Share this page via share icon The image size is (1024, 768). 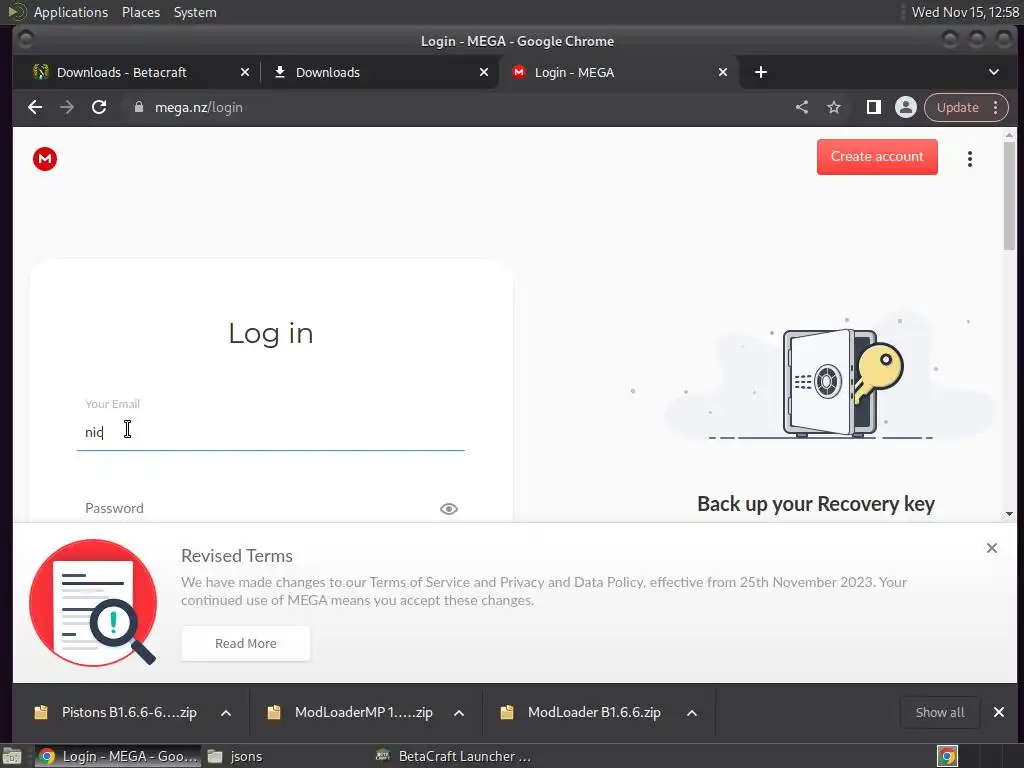coord(802,107)
